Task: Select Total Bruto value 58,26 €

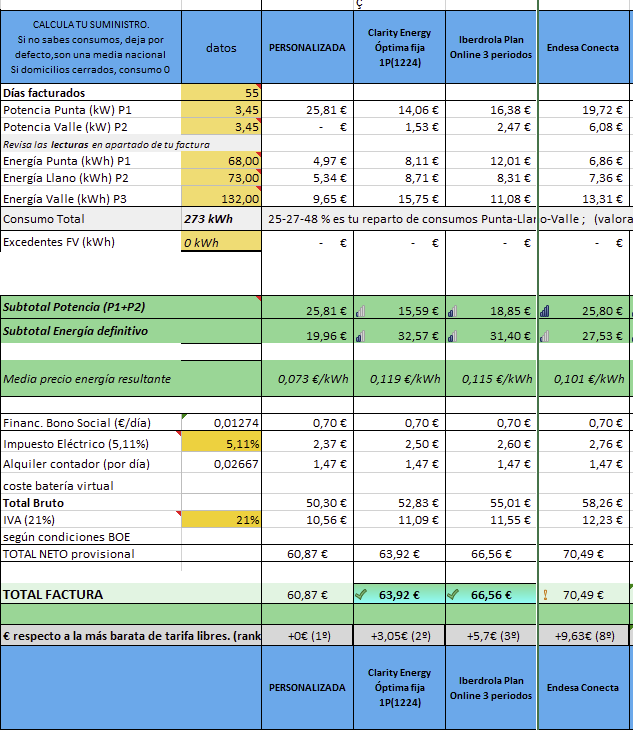Action: tap(583, 503)
